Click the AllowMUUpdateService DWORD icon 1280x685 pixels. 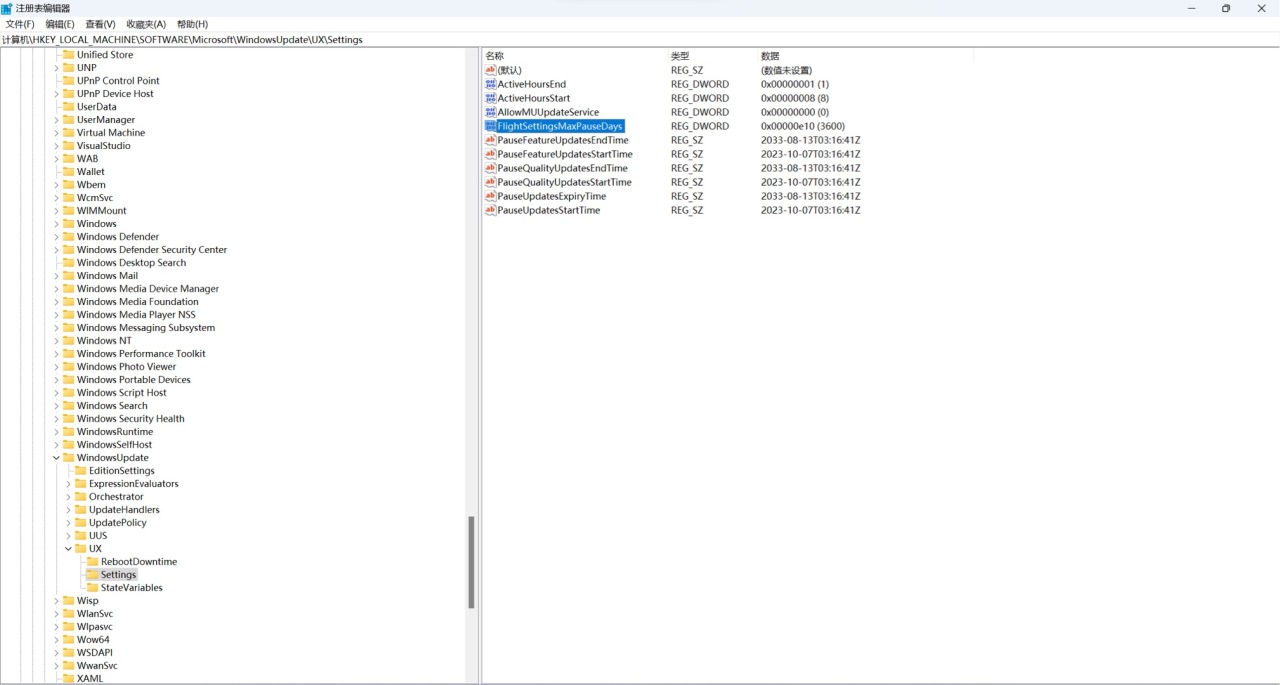point(490,112)
